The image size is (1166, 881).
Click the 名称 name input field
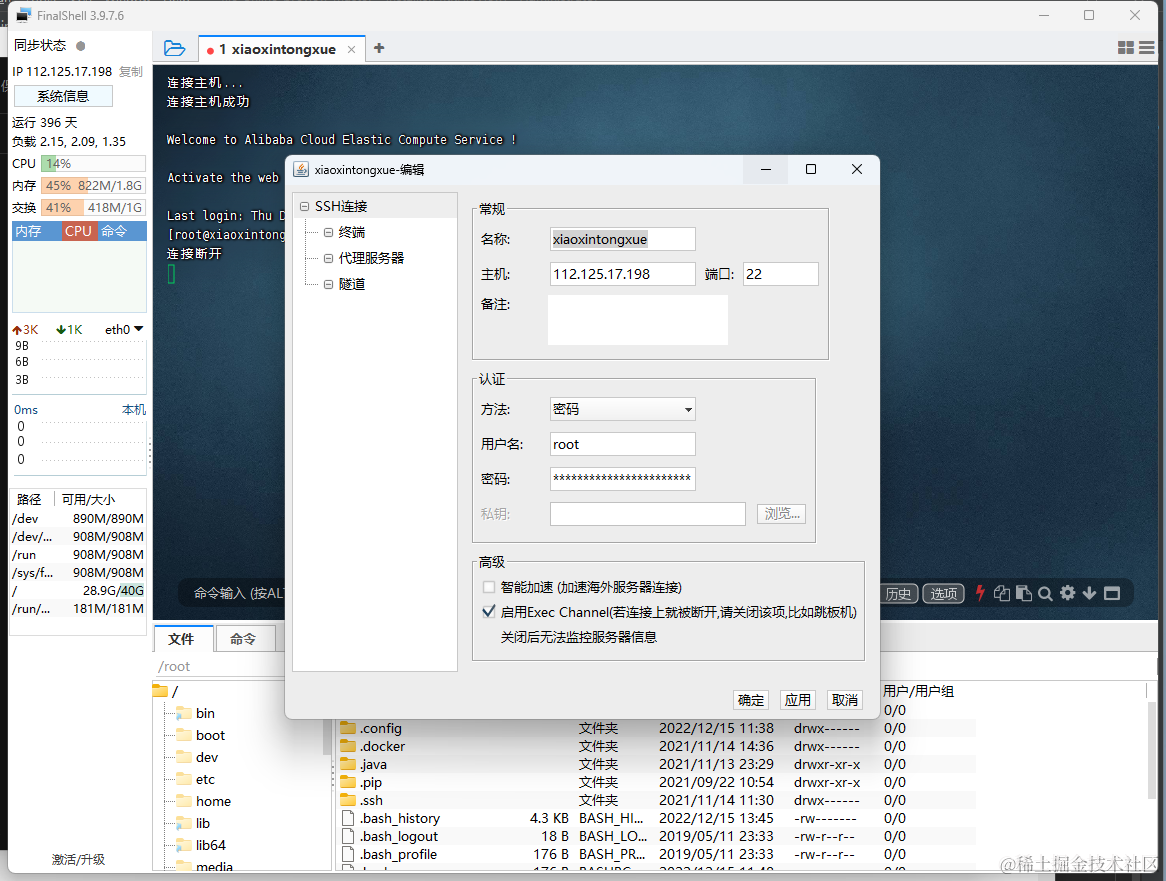click(622, 239)
